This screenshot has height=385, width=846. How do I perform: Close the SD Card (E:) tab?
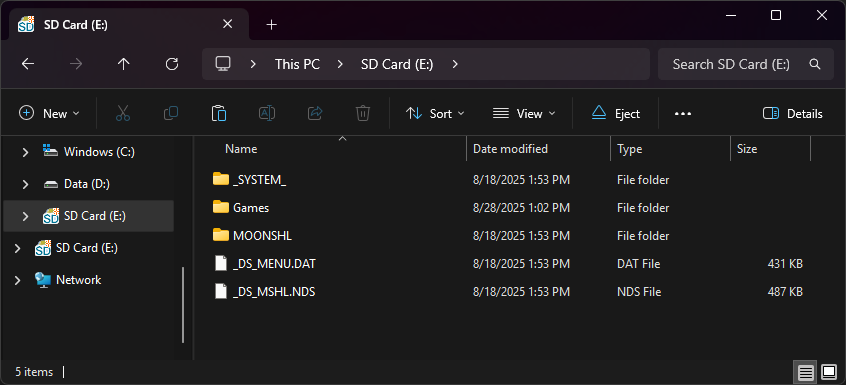click(228, 24)
